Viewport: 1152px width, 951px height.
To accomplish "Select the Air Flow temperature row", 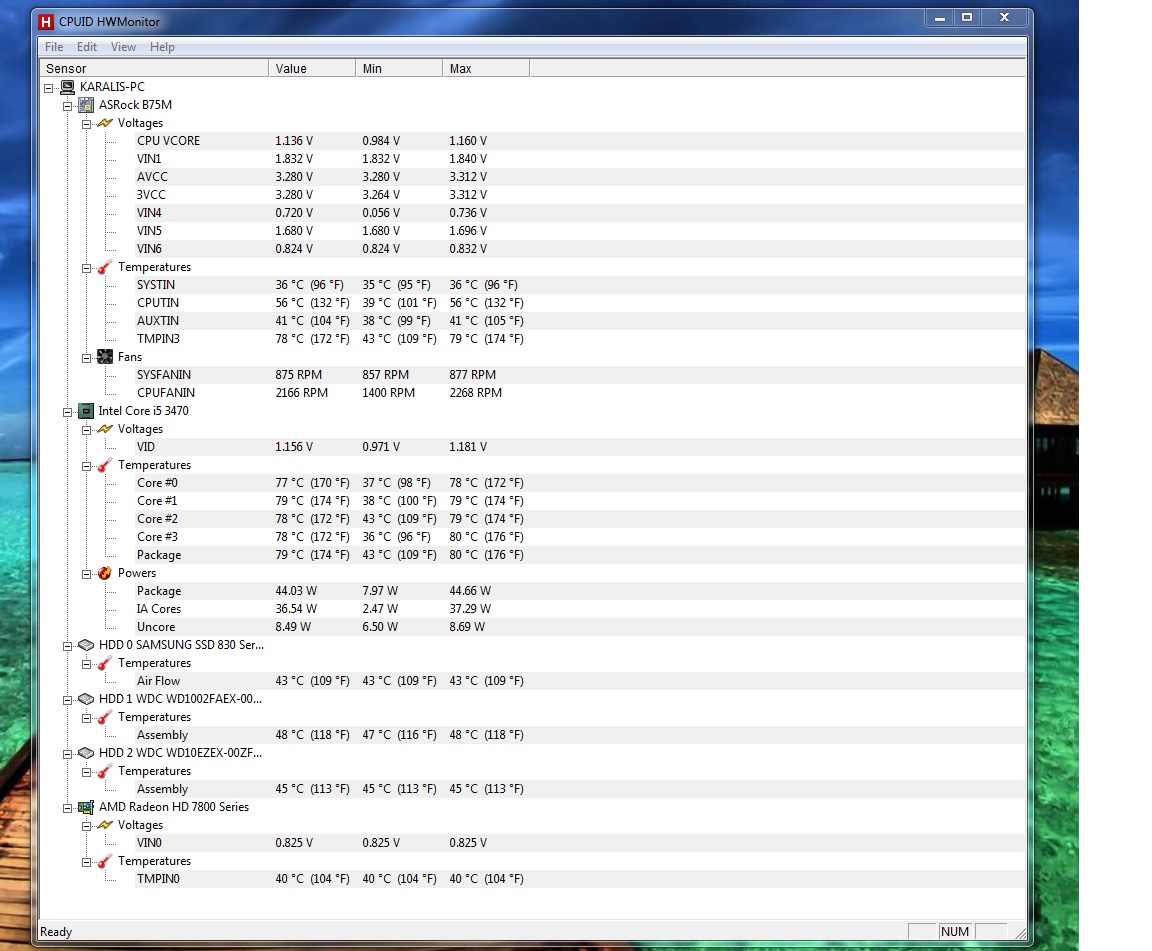I will (580, 681).
